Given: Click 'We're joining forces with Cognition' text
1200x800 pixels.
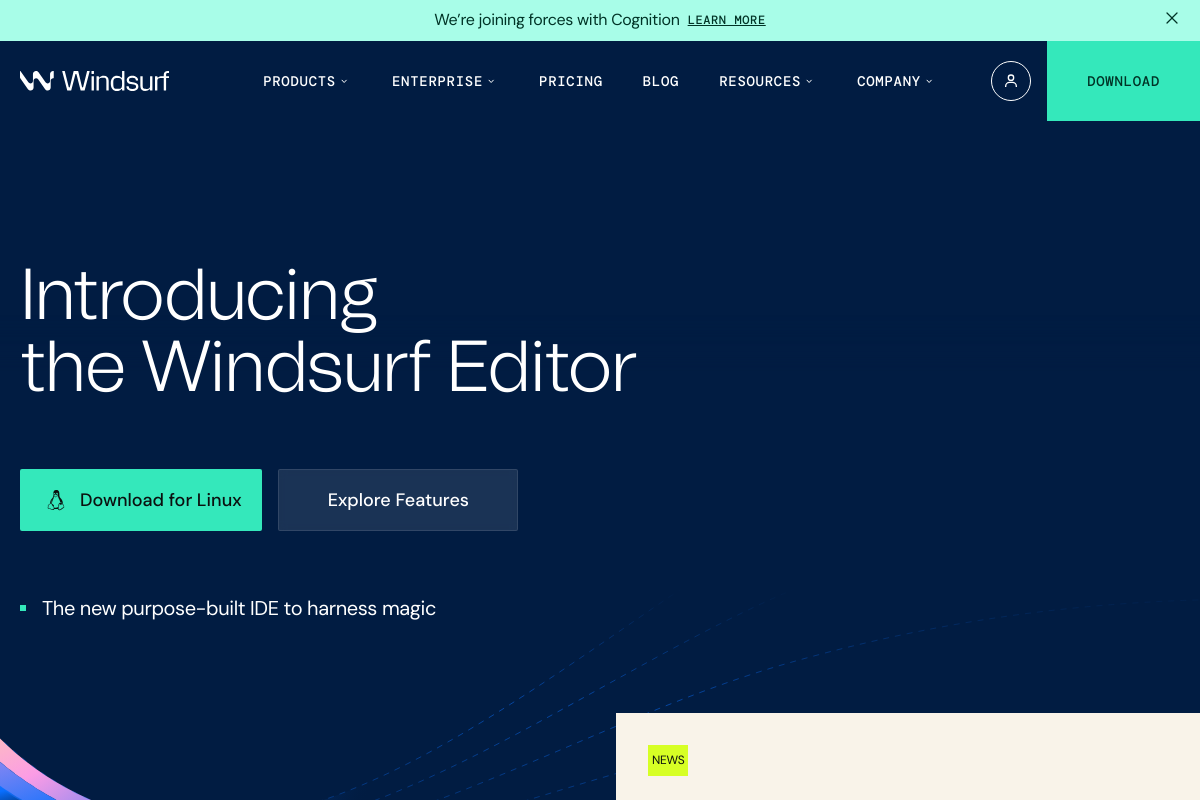Looking at the screenshot, I should (557, 20).
